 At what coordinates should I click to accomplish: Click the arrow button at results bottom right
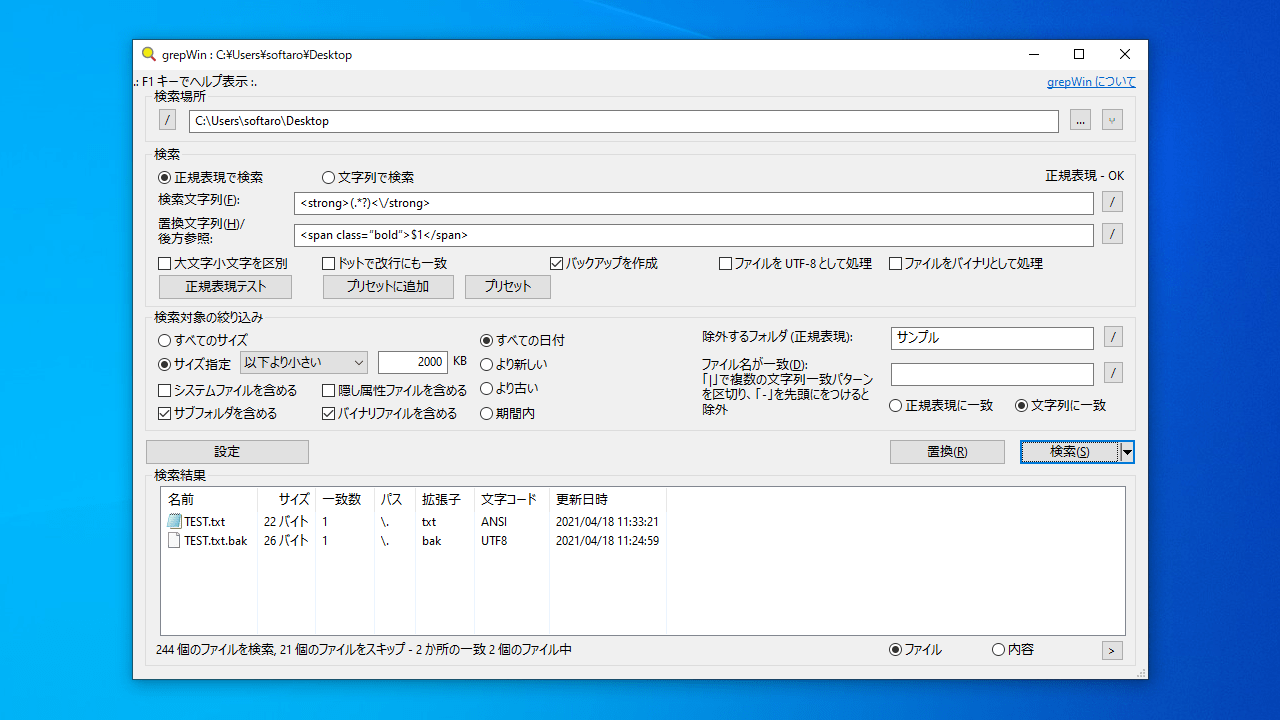point(1112,651)
